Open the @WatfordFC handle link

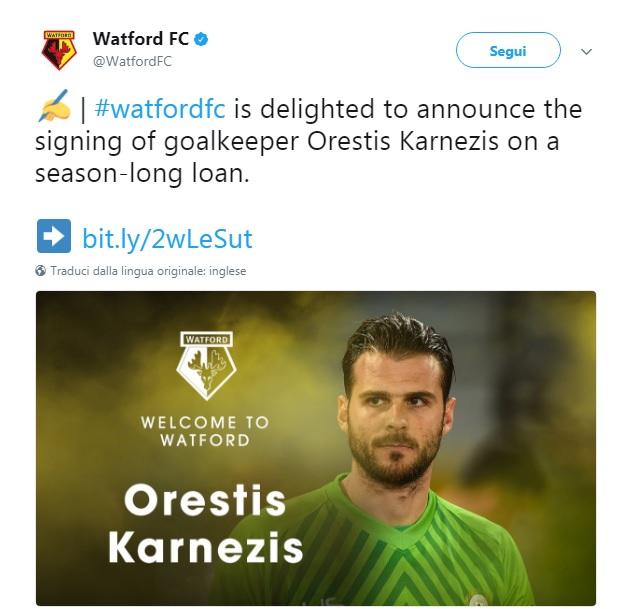[x=132, y=61]
